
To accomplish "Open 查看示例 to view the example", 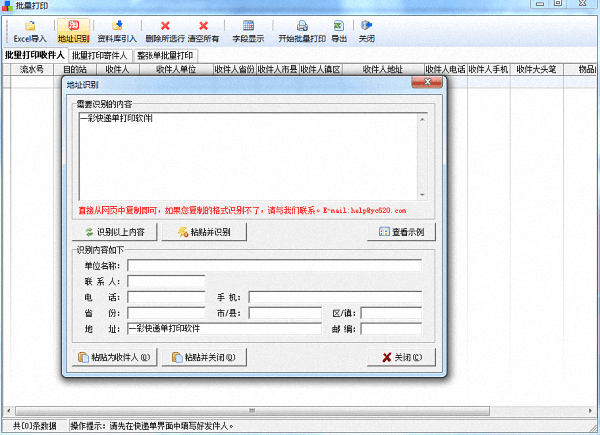I will point(401,232).
